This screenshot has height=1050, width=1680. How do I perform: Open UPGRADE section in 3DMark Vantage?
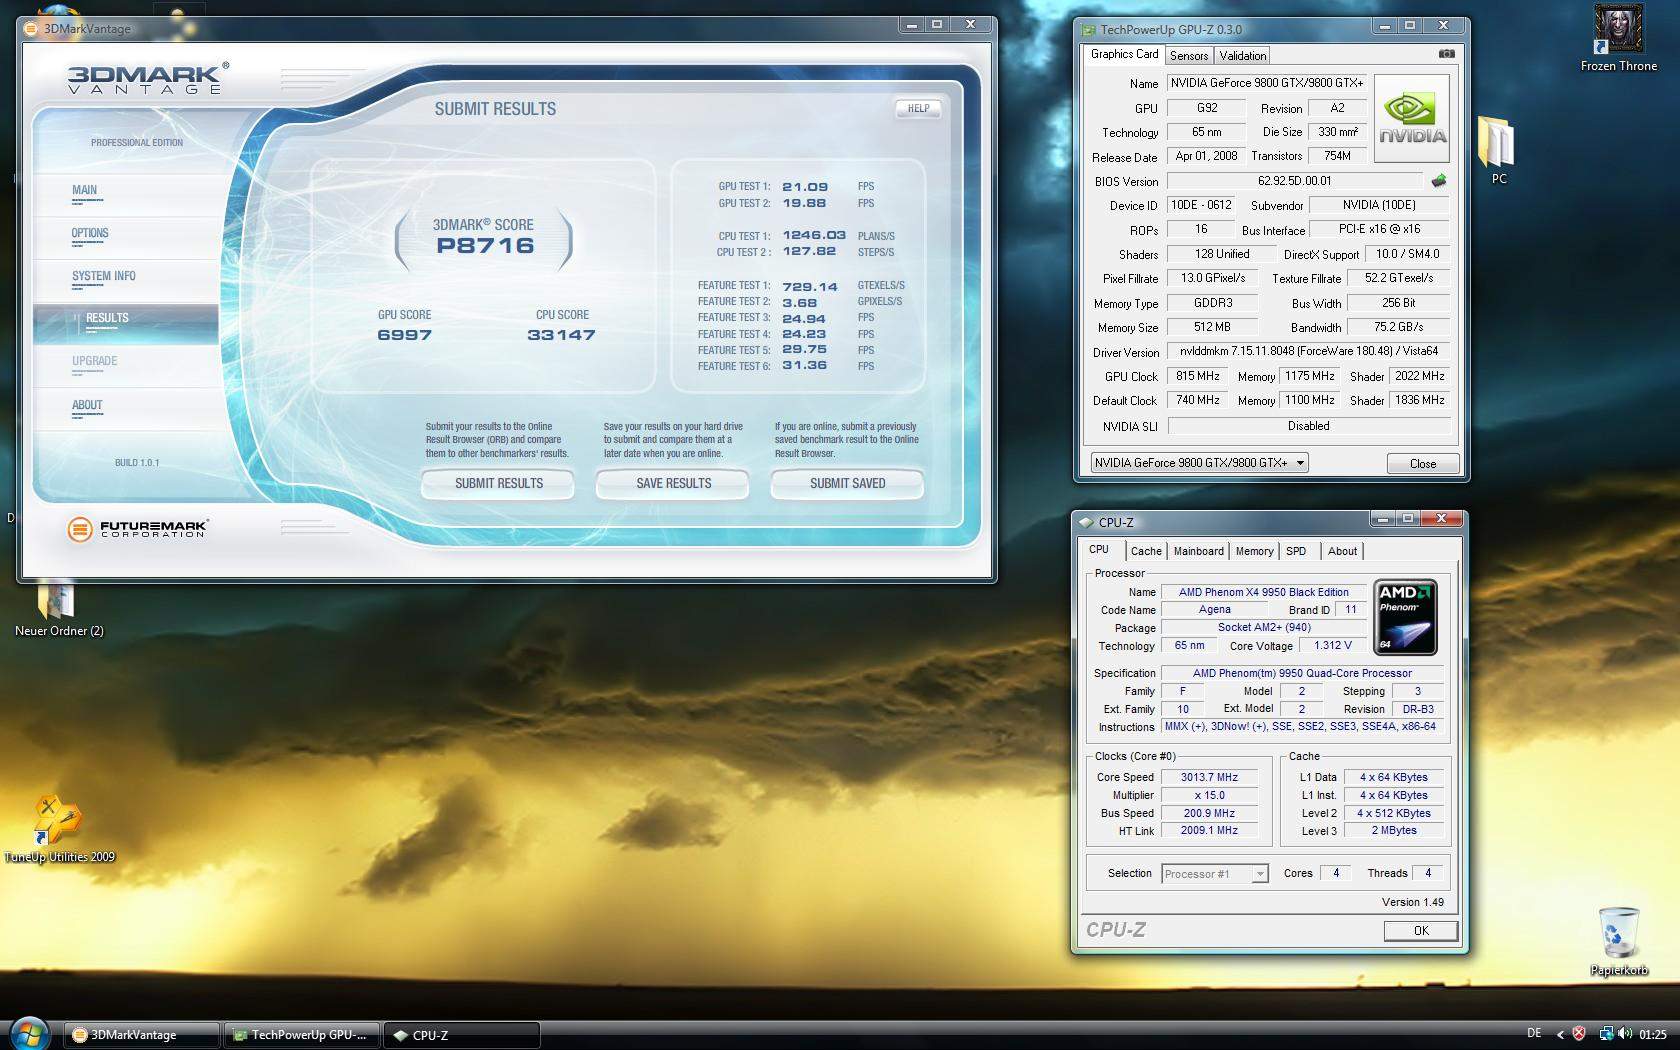pyautogui.click(x=126, y=364)
